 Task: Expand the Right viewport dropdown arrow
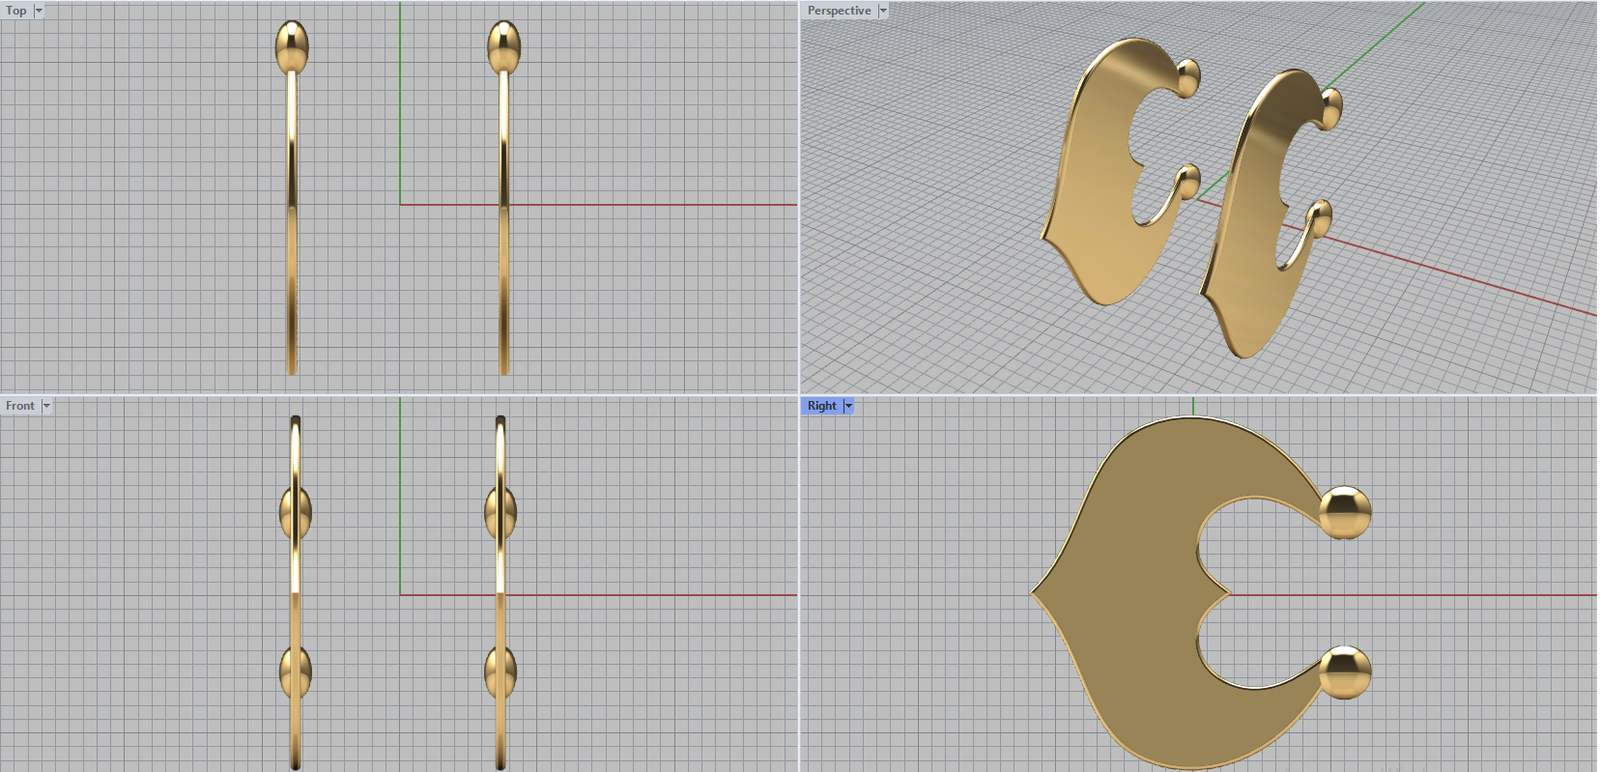click(x=849, y=405)
